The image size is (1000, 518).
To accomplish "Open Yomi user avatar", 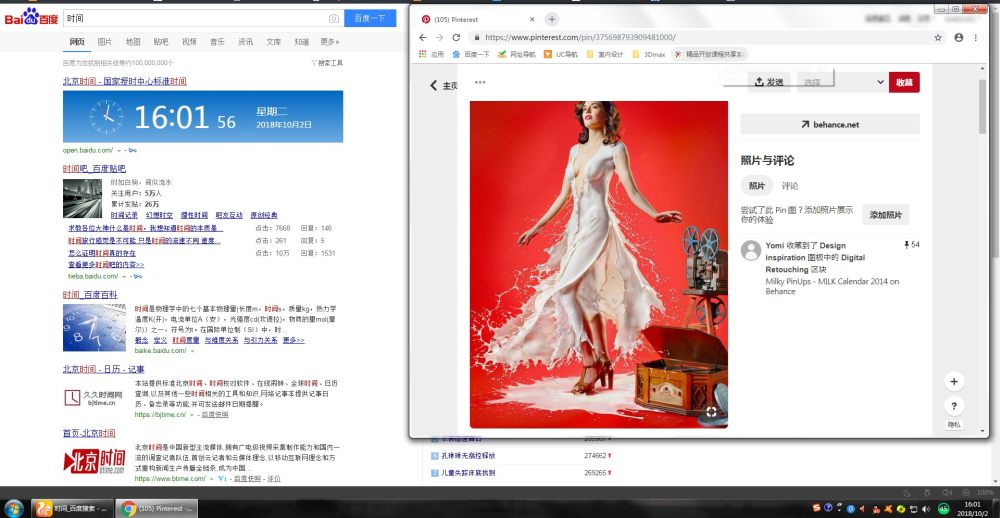I will [751, 250].
